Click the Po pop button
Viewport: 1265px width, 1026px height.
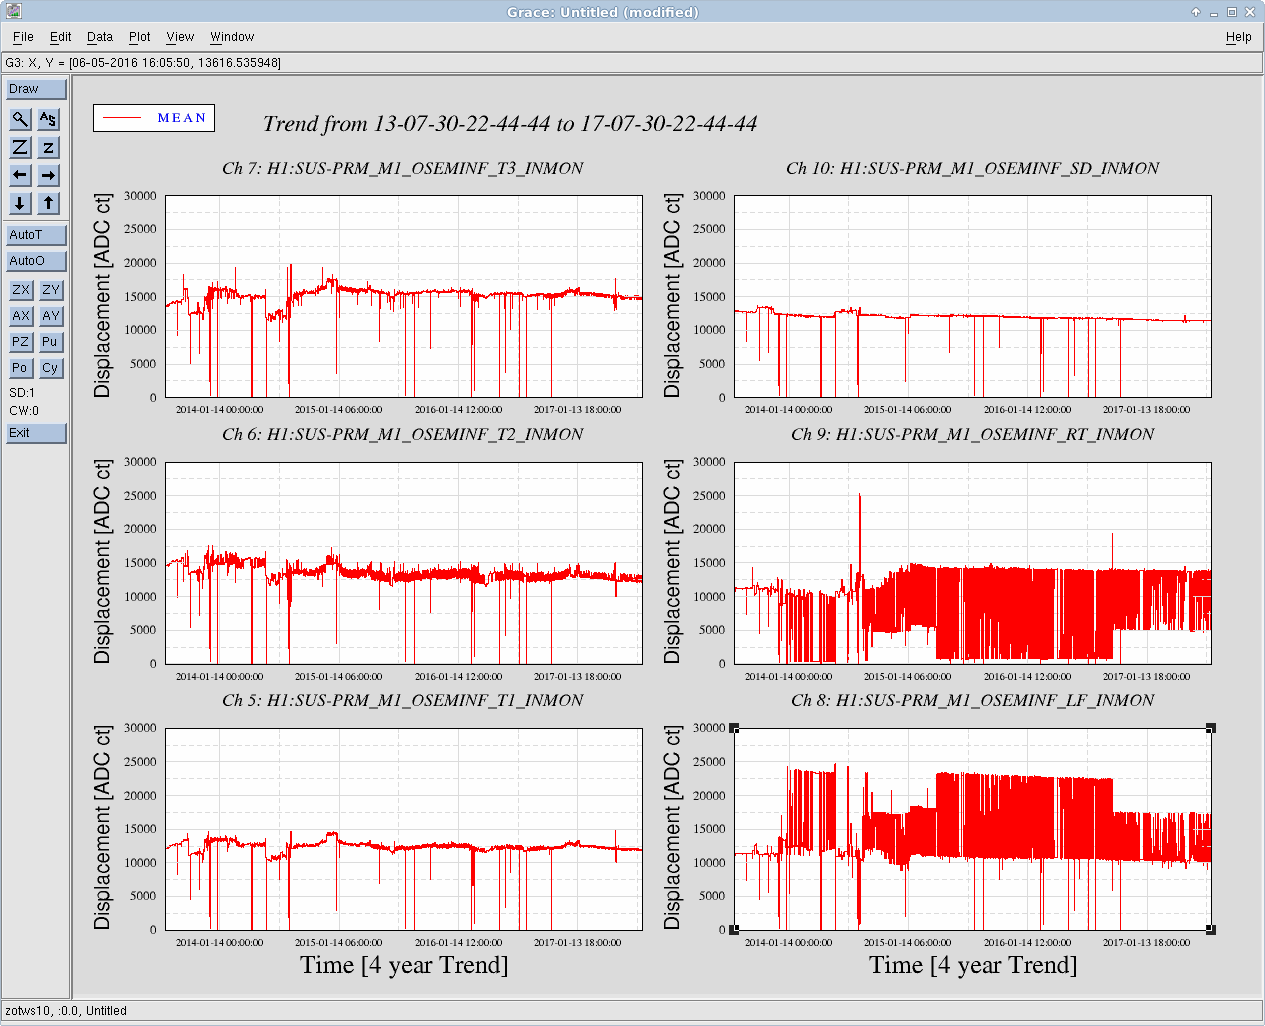pyautogui.click(x=21, y=368)
